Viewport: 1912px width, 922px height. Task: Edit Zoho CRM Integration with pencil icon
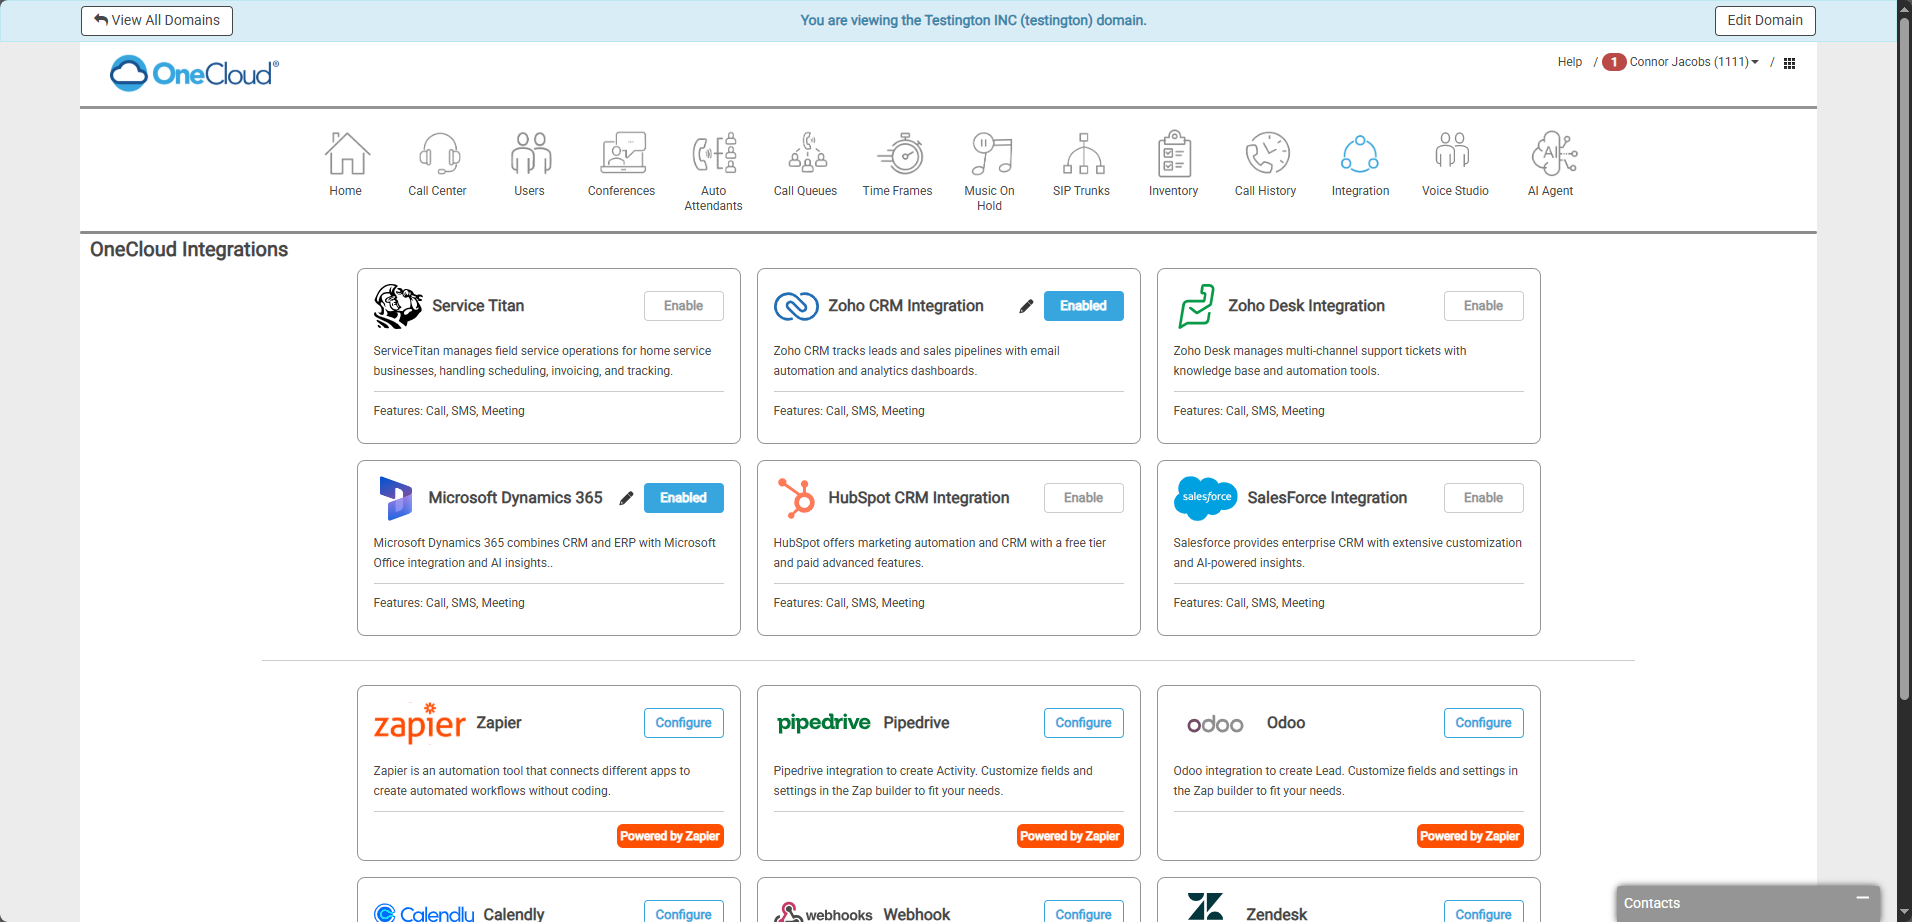[1026, 307]
